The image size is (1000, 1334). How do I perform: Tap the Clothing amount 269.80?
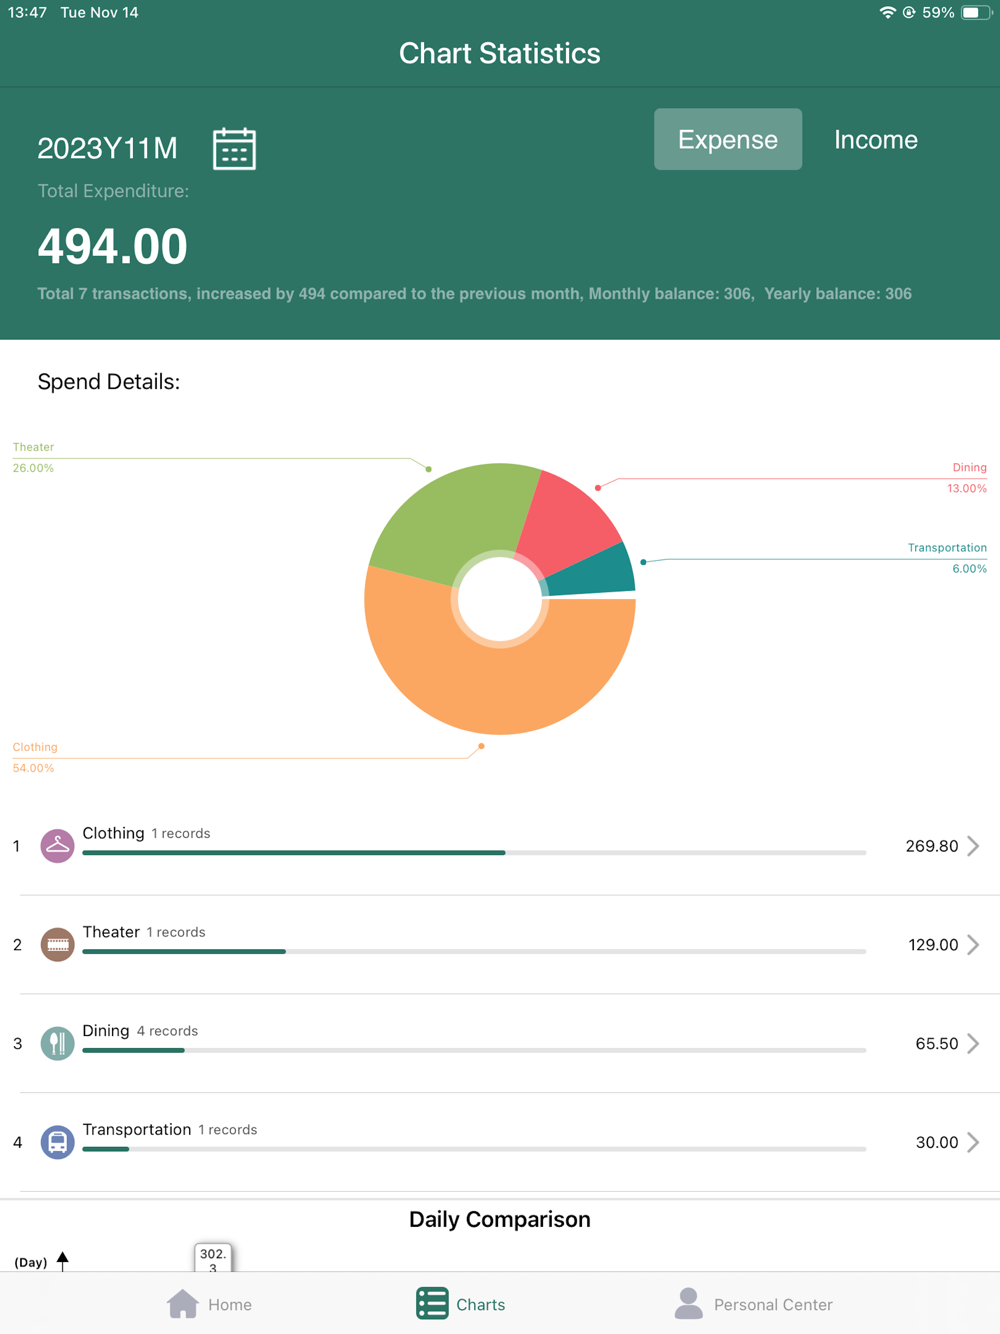point(932,846)
